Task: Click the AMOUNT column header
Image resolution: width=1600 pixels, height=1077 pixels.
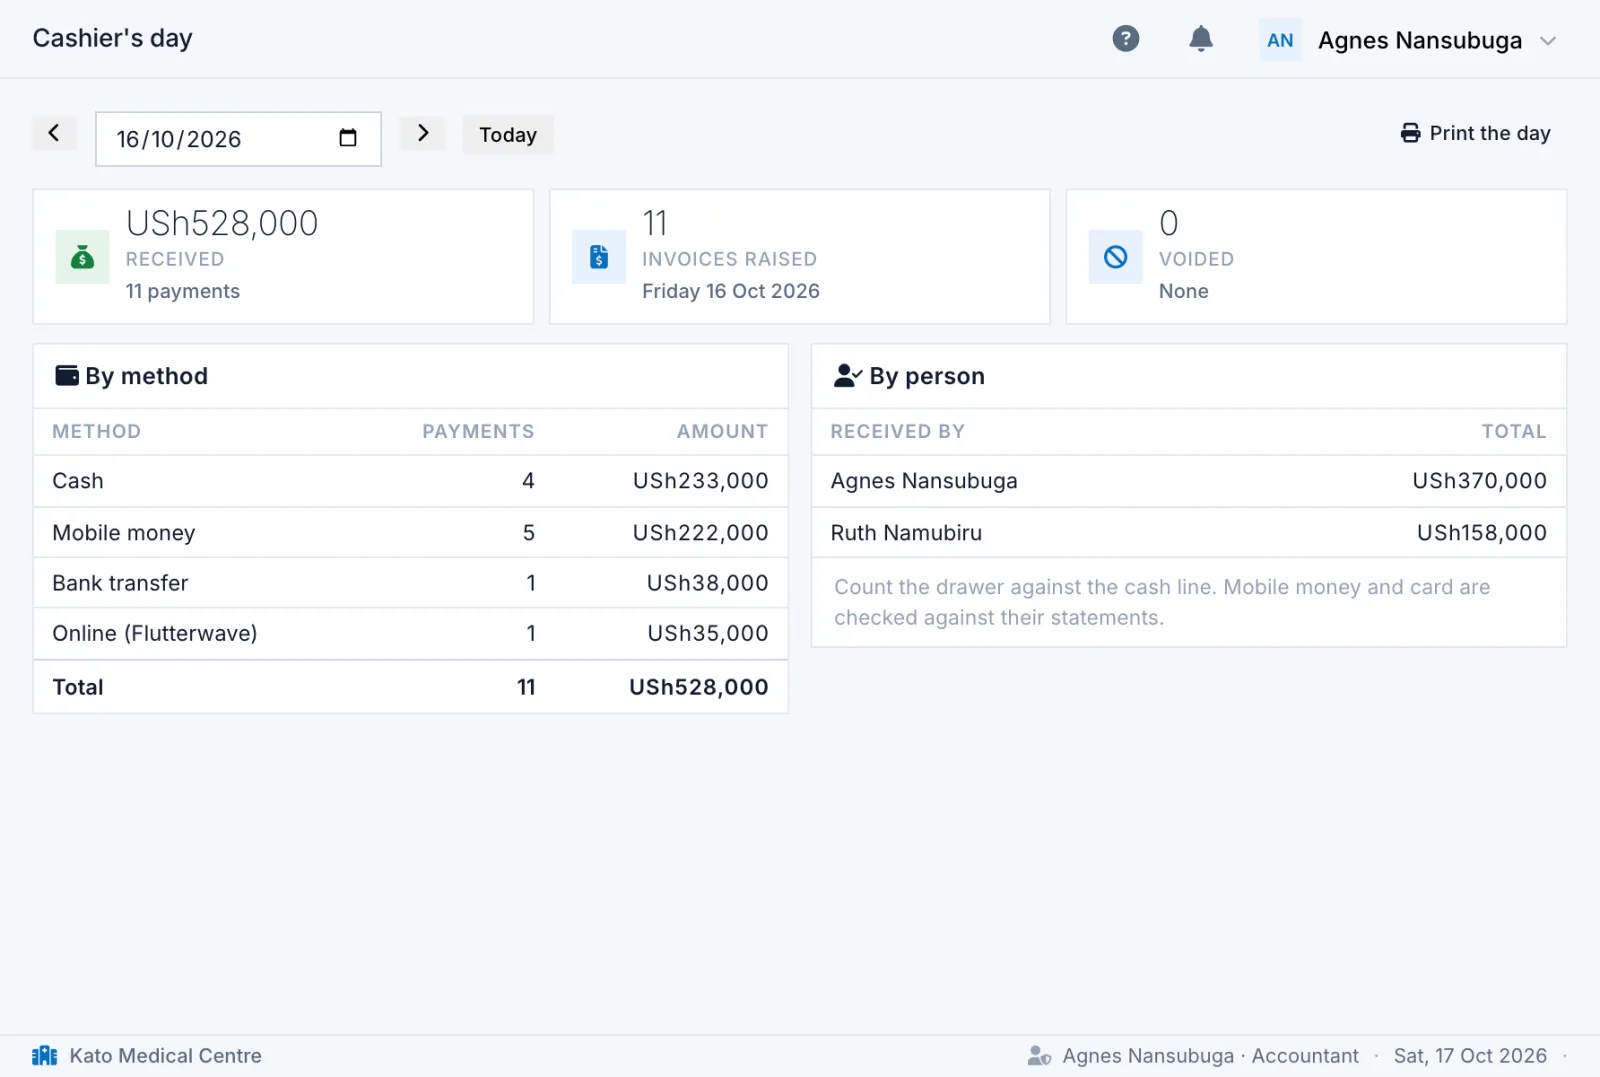Action: click(x=723, y=431)
